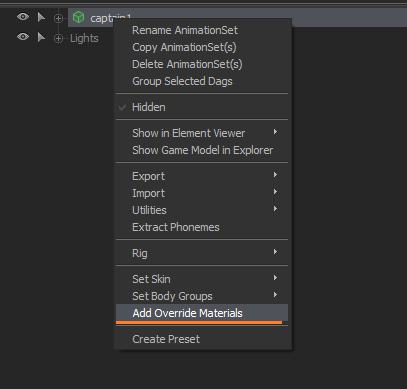Choose Group Selected Dags

[x=202, y=81]
